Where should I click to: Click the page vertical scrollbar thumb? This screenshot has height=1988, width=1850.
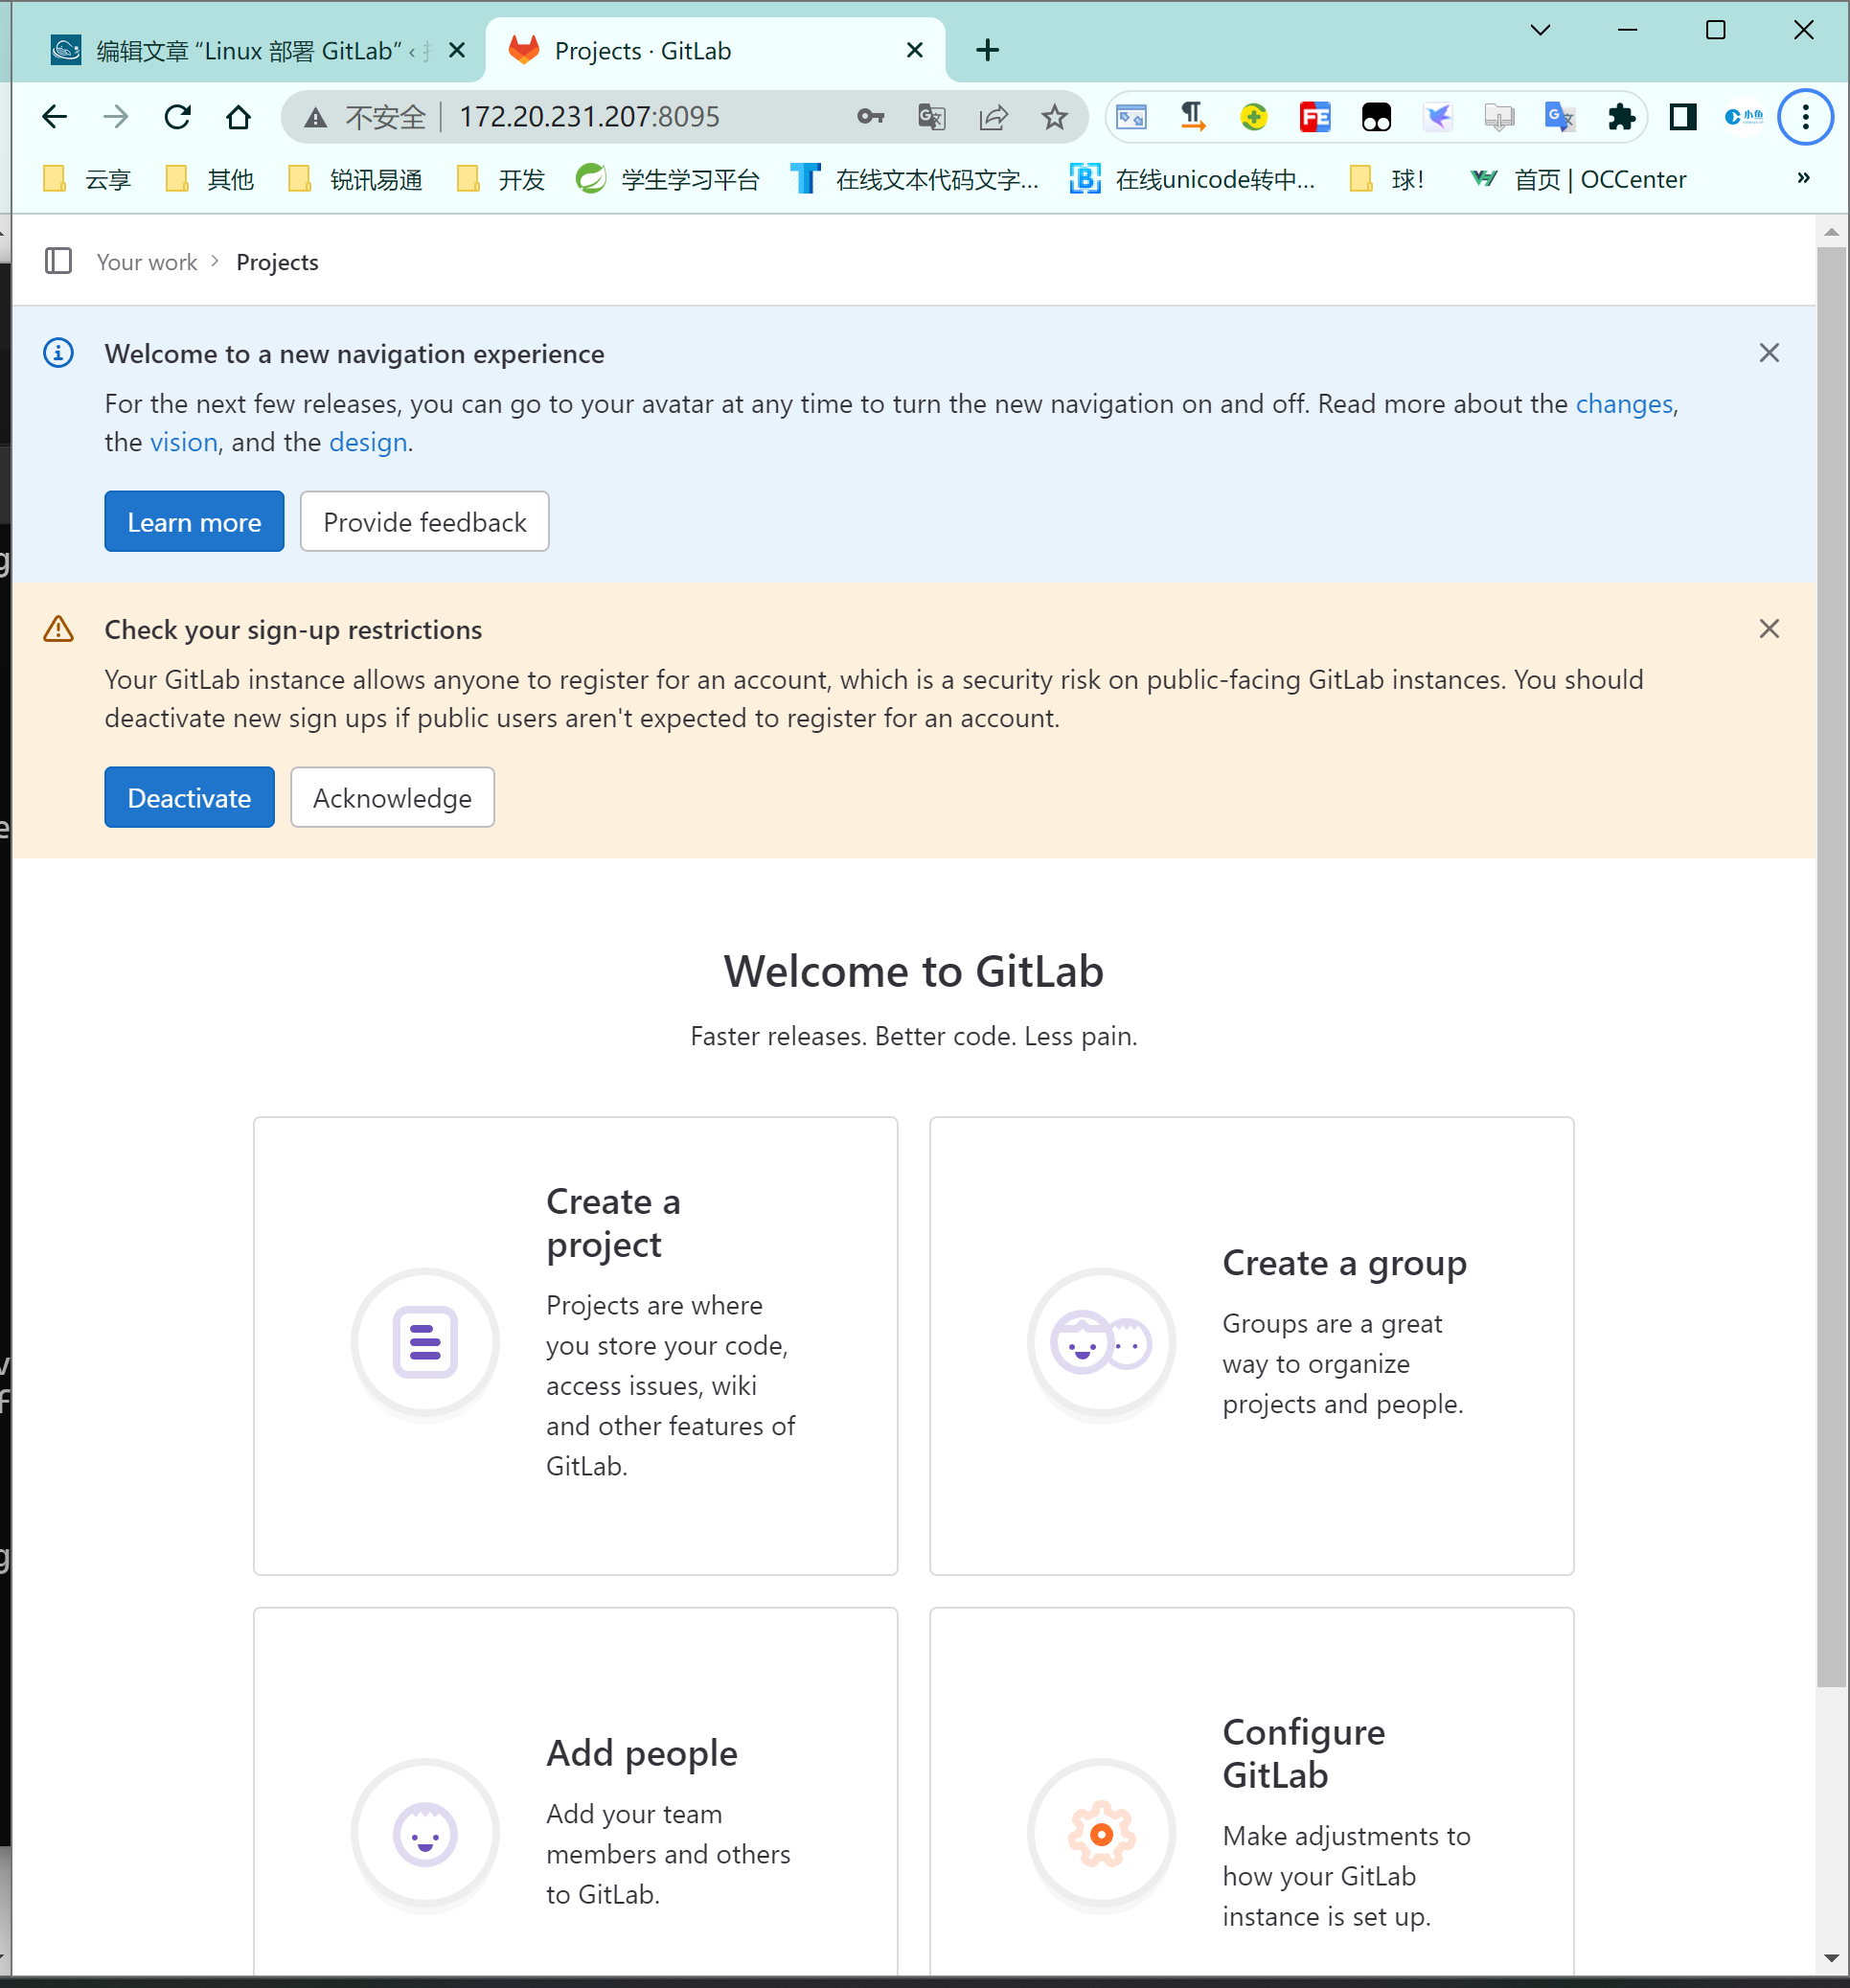[x=1831, y=966]
